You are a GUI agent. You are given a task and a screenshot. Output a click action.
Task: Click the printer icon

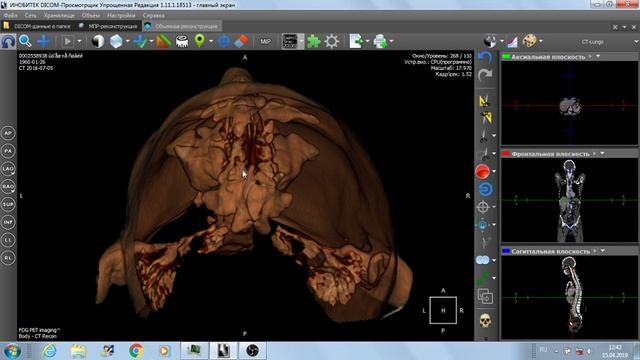380,41
